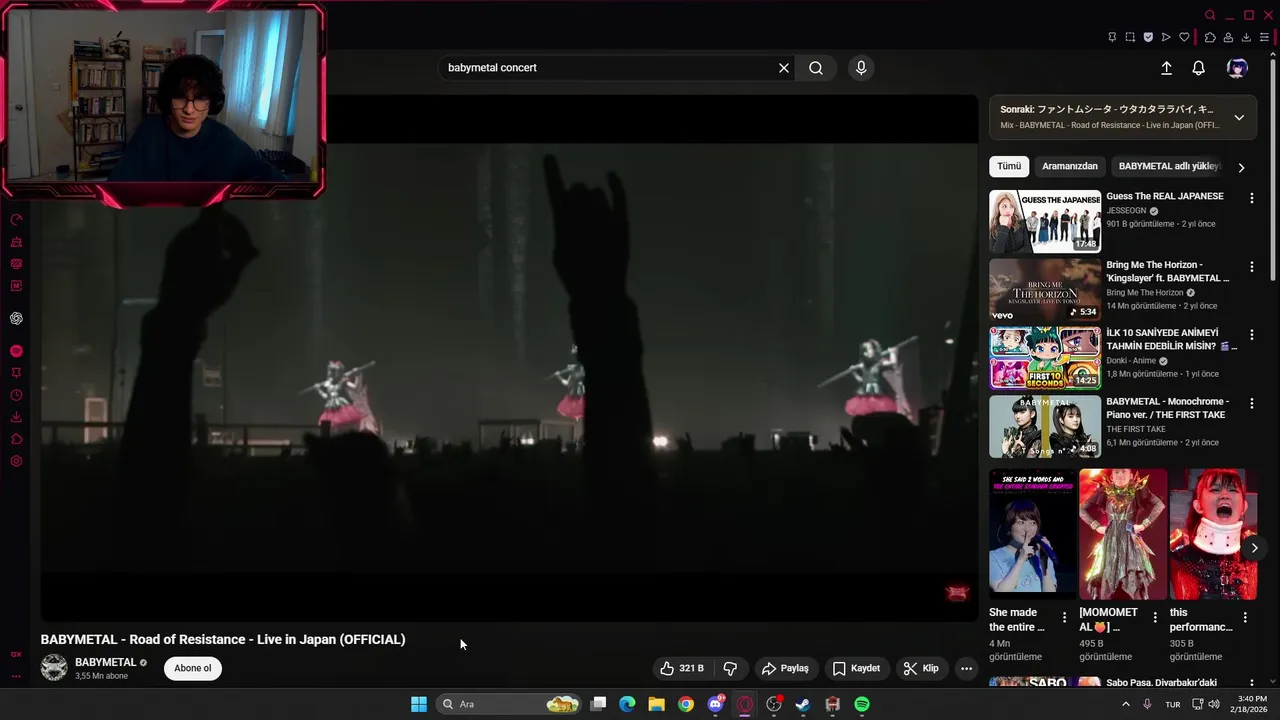The image size is (1280, 720).
Task: Open Google Chrome from the taskbar
Action: pyautogui.click(x=685, y=704)
